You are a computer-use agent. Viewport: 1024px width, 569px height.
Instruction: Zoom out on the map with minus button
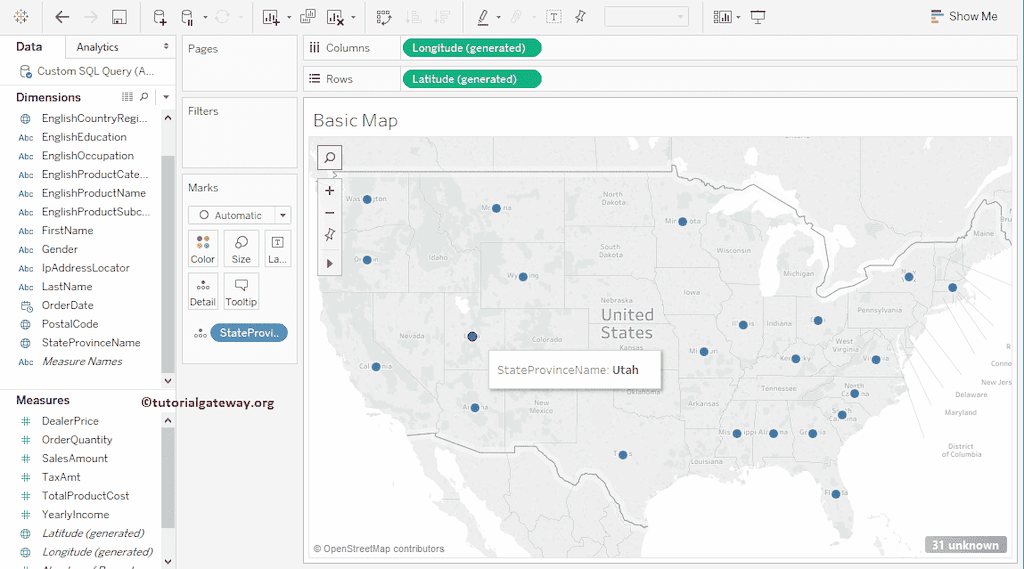pos(330,212)
